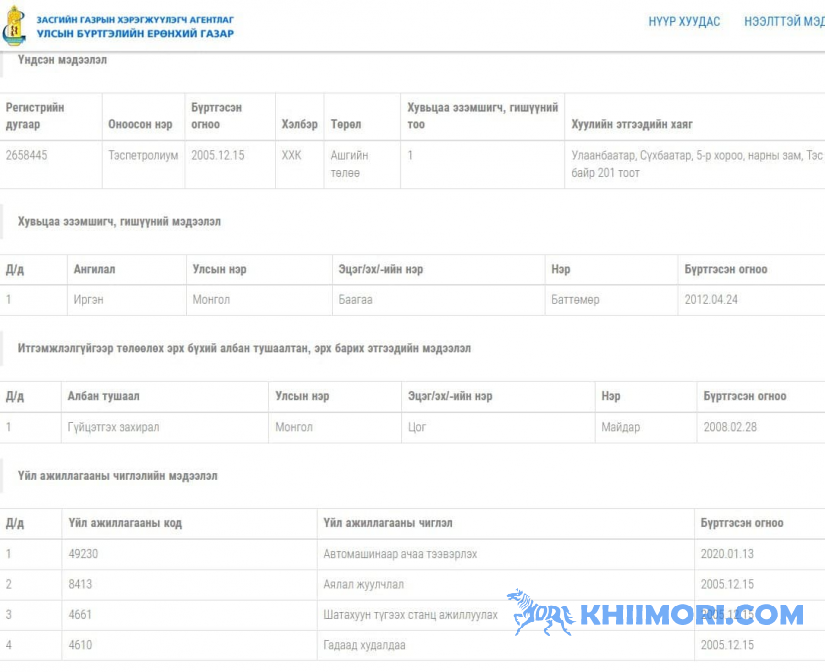
Task: Click the Оноосон нэр column header
Action: pos(140,125)
